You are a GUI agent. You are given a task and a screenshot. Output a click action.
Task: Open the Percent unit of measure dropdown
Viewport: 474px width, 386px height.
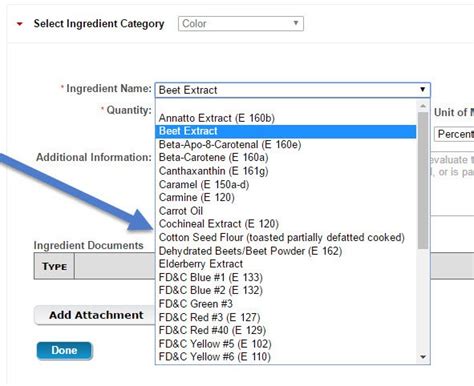pos(454,134)
